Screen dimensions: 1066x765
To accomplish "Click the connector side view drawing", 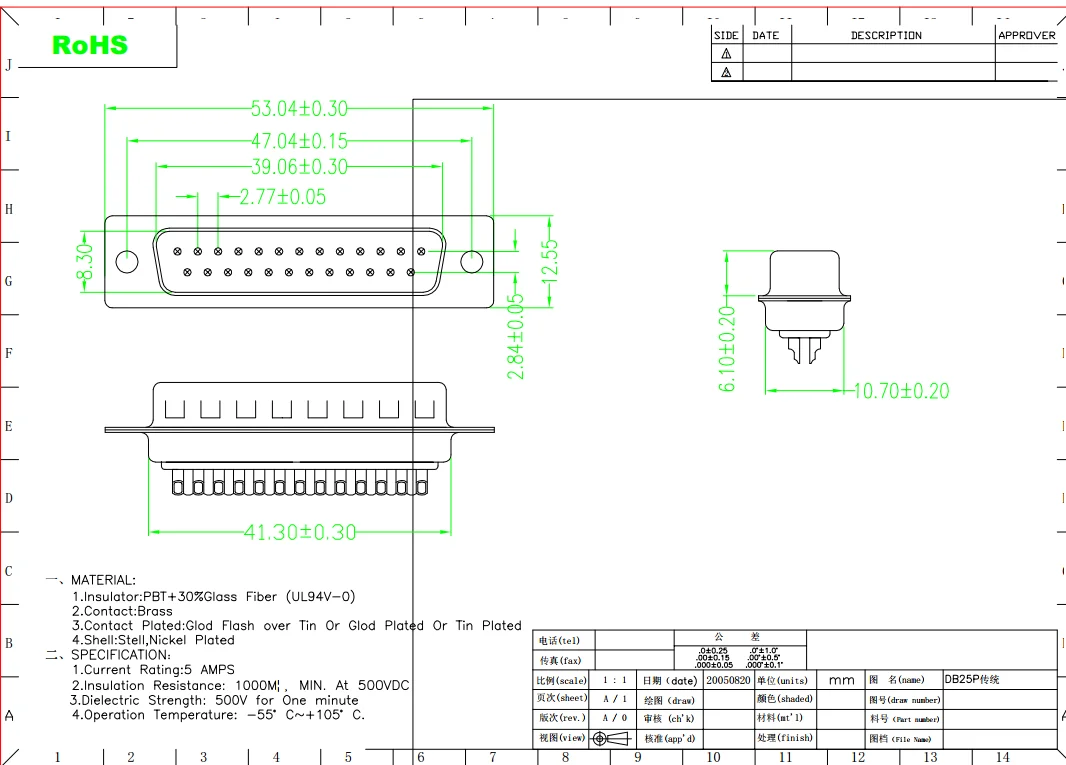I will click(804, 306).
